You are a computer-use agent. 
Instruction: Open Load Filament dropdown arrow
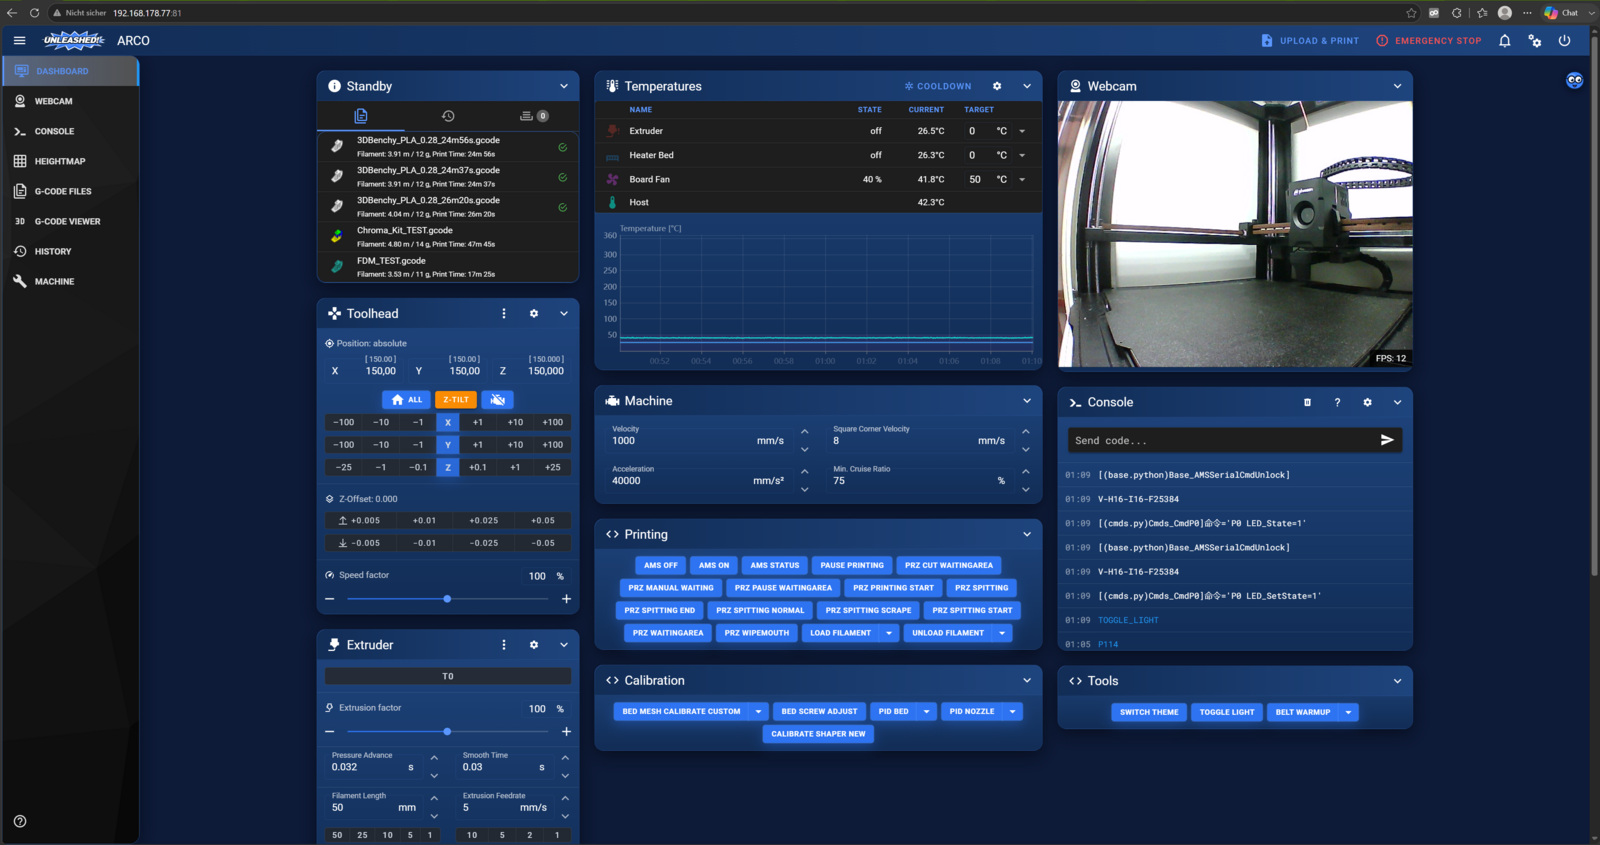point(889,633)
